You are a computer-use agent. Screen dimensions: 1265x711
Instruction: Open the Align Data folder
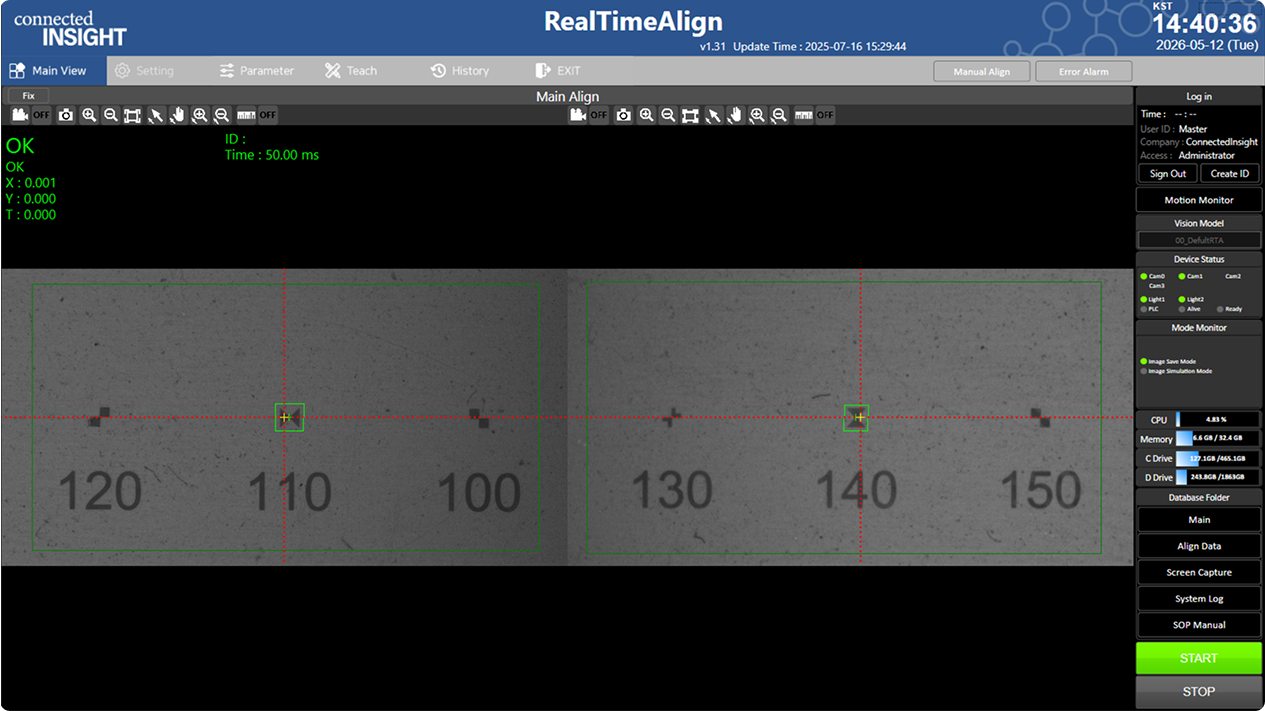1199,546
